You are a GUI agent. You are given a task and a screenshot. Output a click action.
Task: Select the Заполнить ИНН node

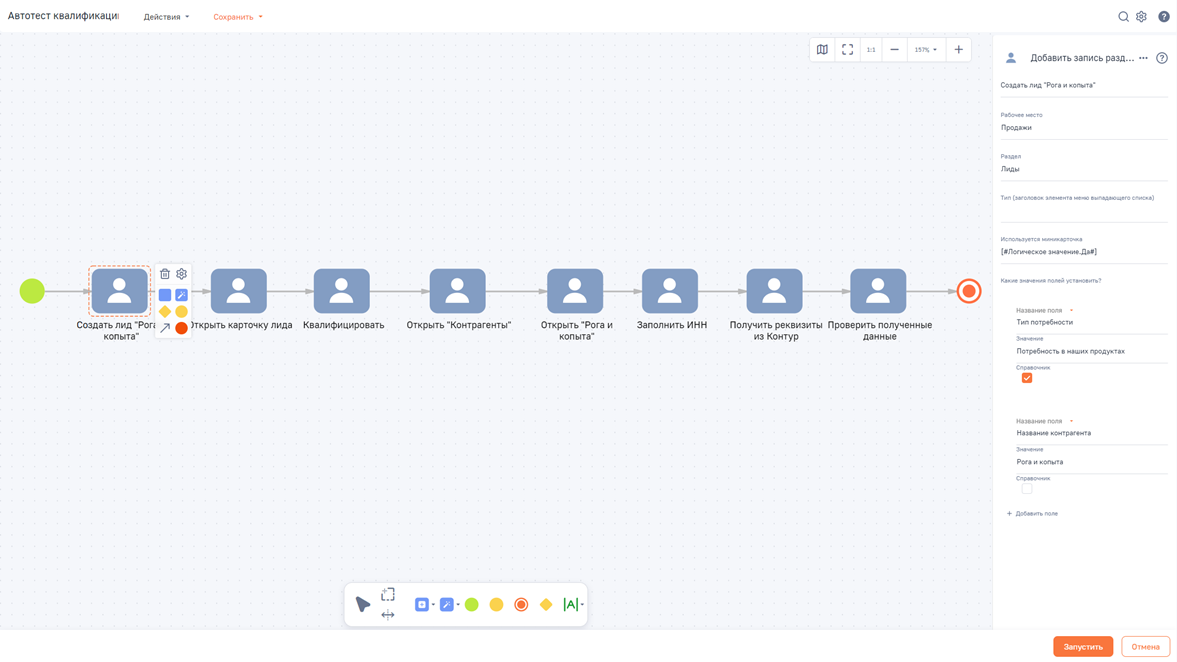(670, 291)
